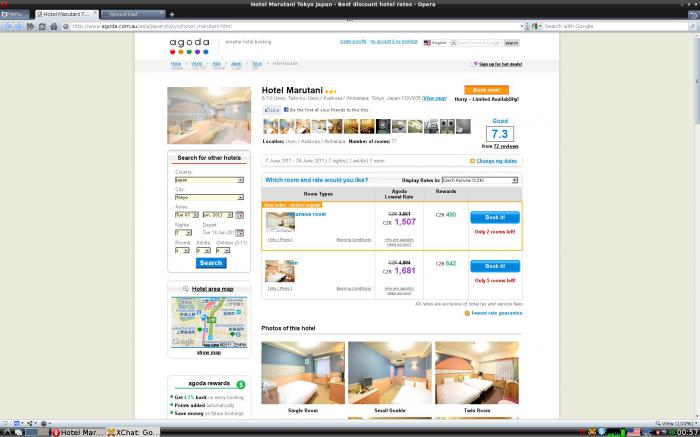
Task: Open the arrival date calendar icon
Action: pos(240,215)
